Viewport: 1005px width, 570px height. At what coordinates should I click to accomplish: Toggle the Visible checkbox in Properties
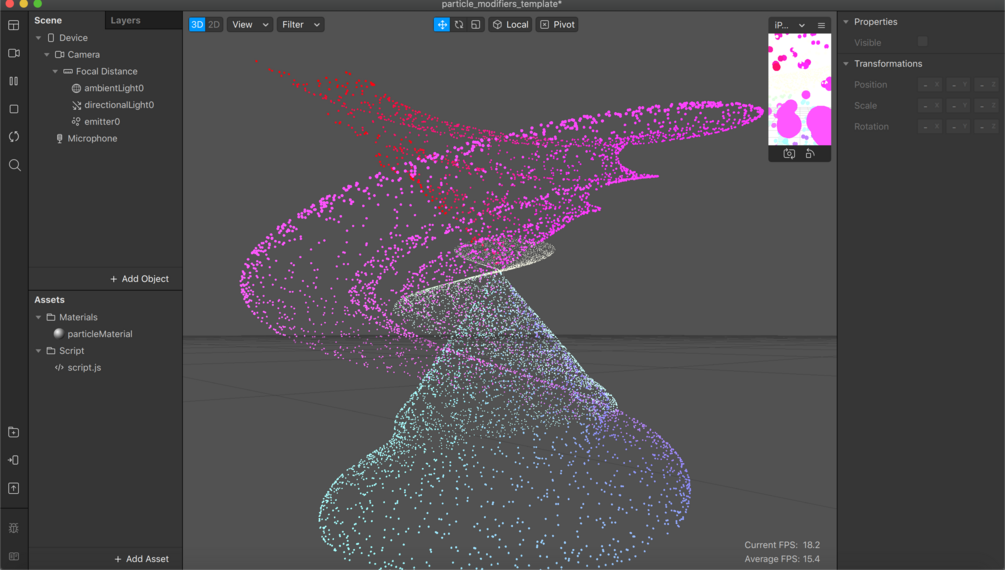[x=922, y=42]
